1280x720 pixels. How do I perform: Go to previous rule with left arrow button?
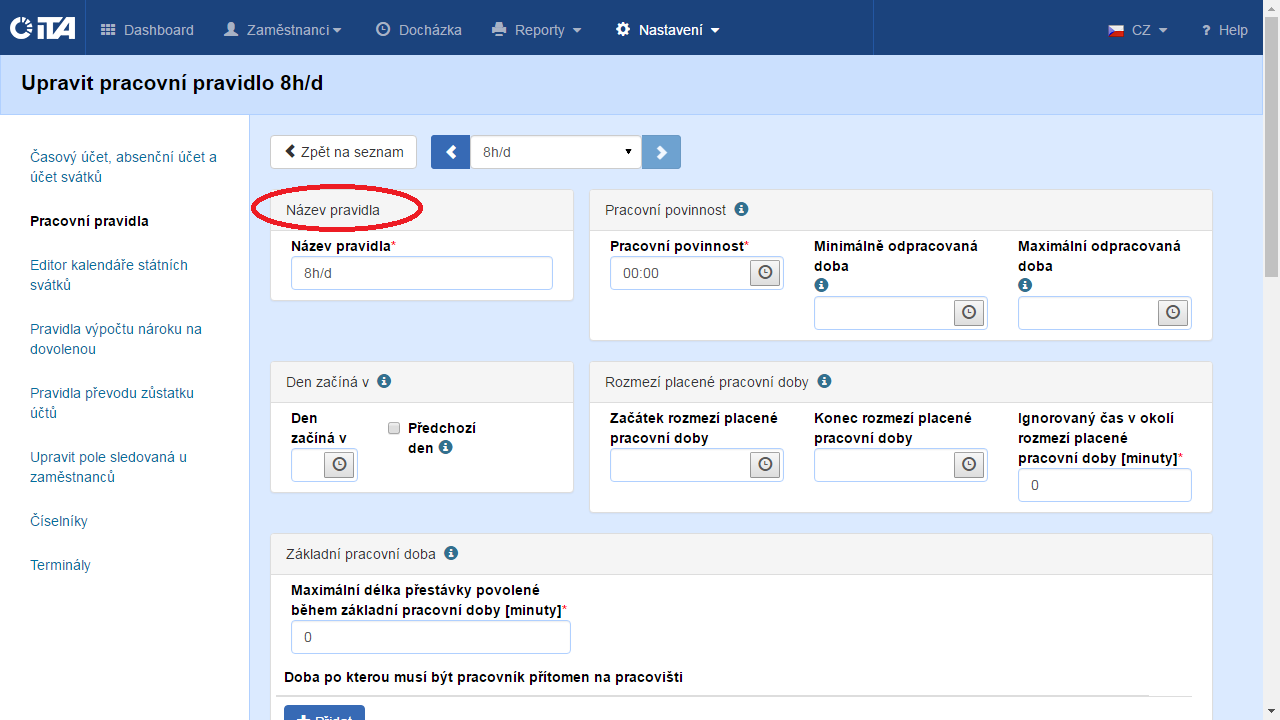pos(450,152)
